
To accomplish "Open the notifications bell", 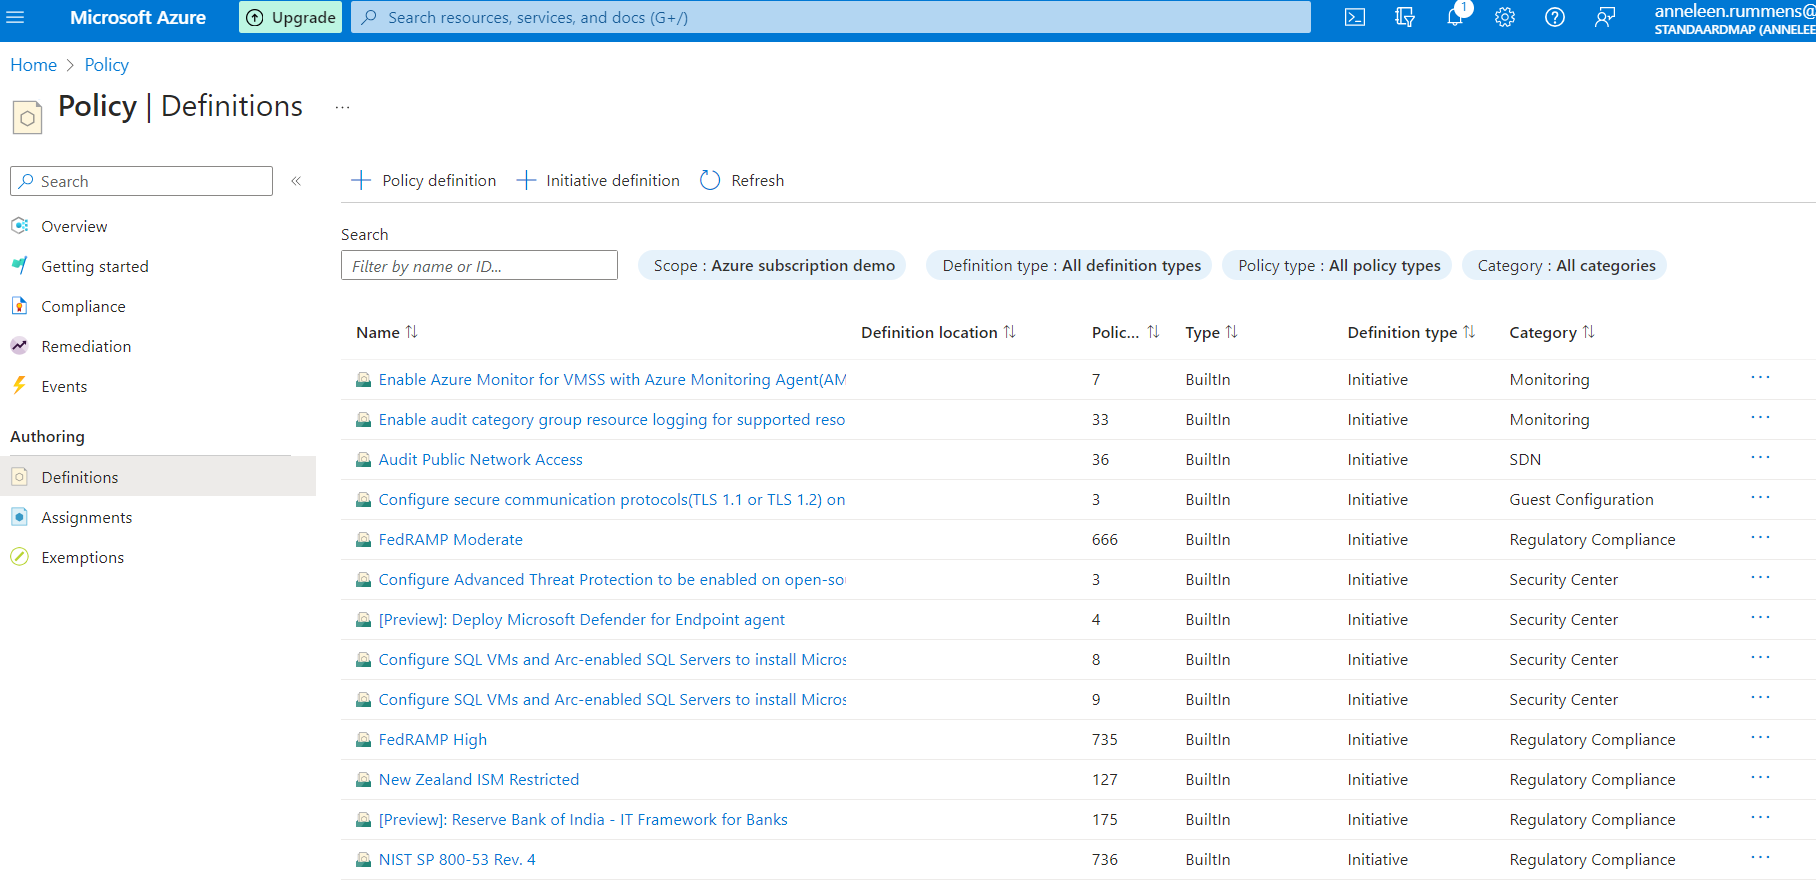I will click(1455, 17).
